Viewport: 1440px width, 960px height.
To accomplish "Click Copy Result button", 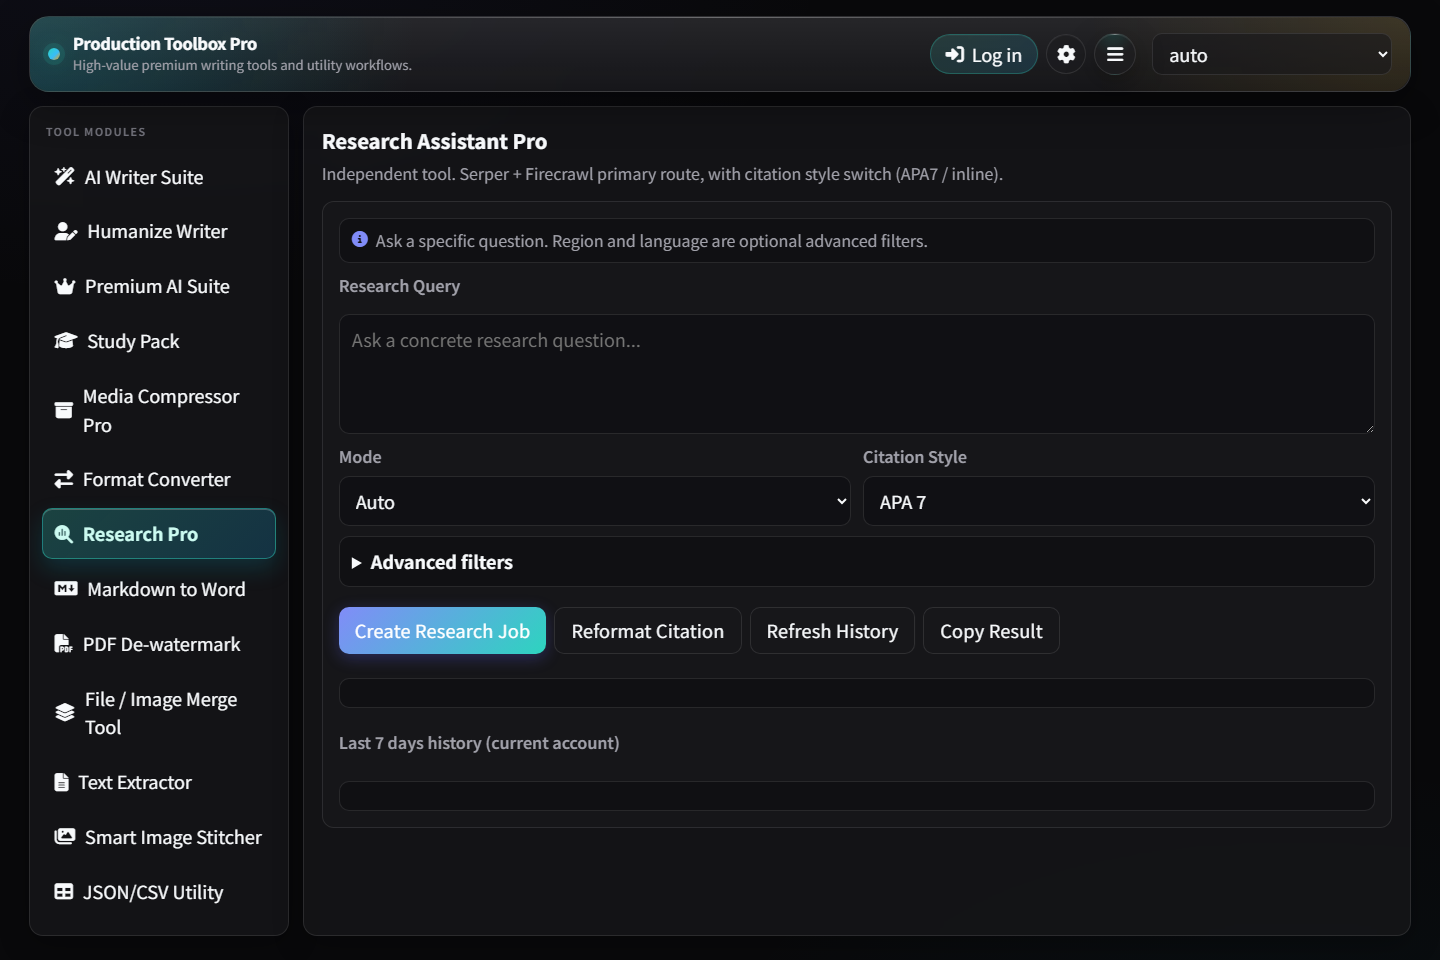I will tap(991, 631).
